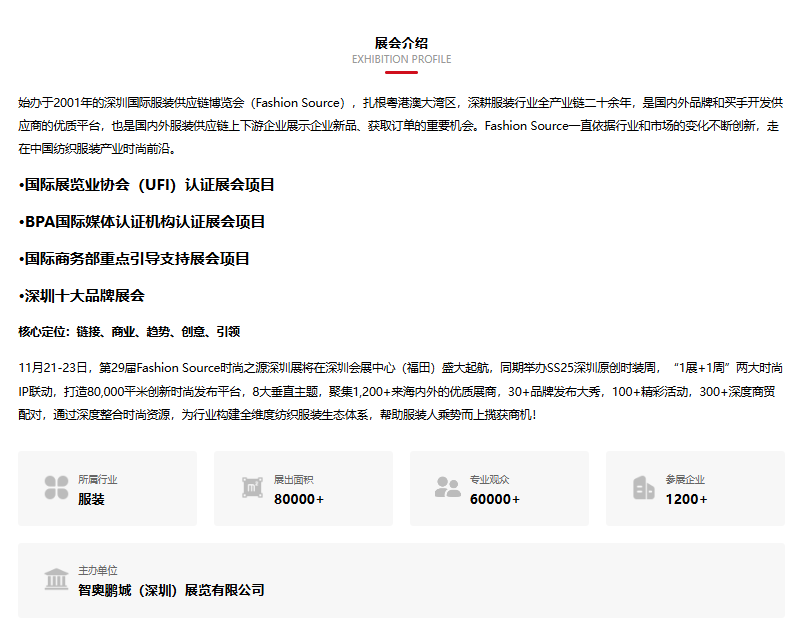Click the 所属行业 label

(x=98, y=480)
